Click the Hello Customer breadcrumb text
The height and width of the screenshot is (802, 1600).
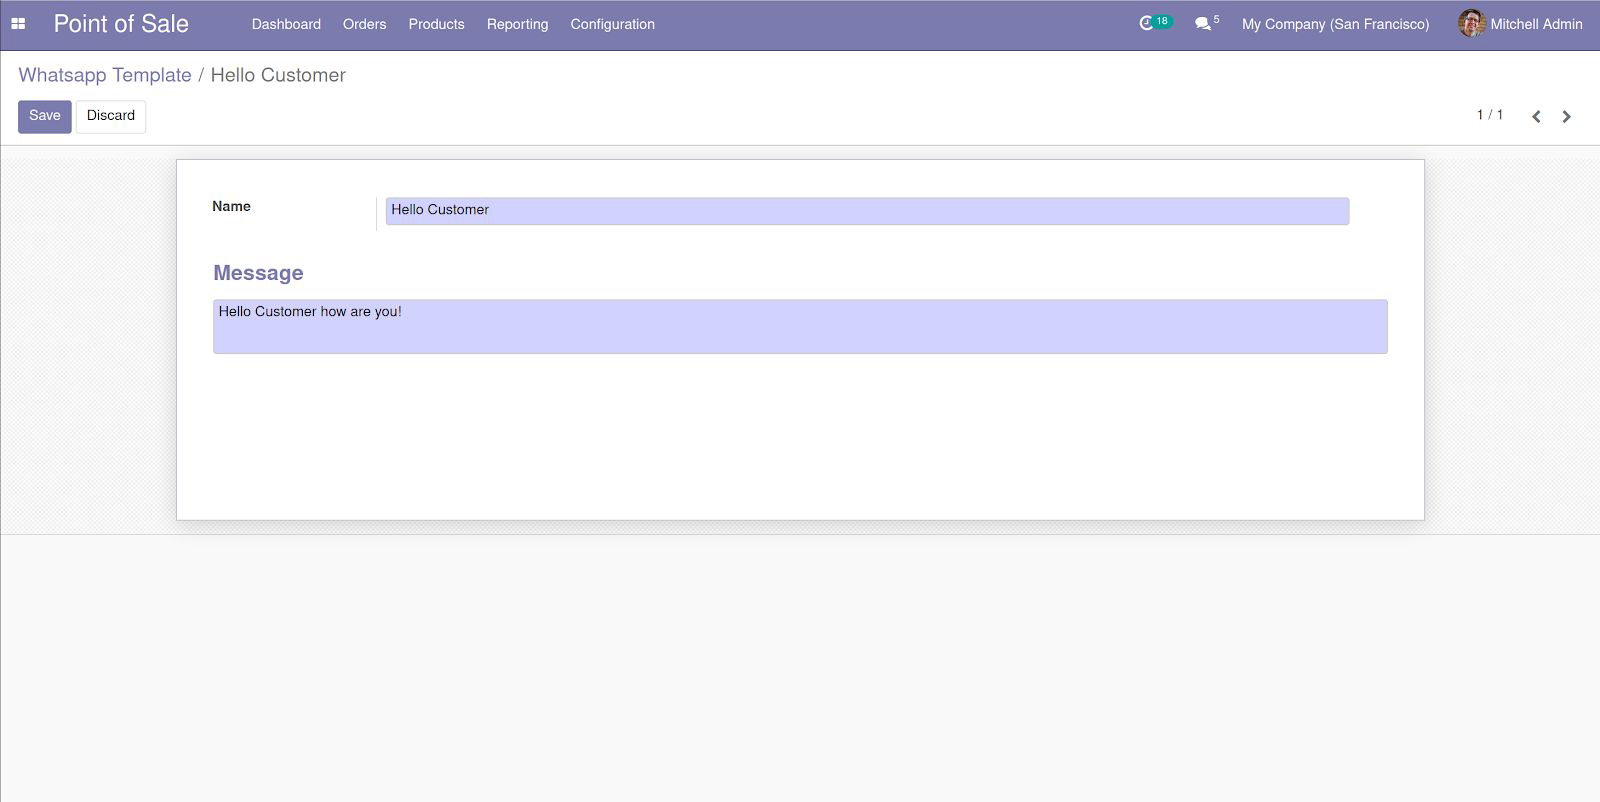tap(278, 75)
